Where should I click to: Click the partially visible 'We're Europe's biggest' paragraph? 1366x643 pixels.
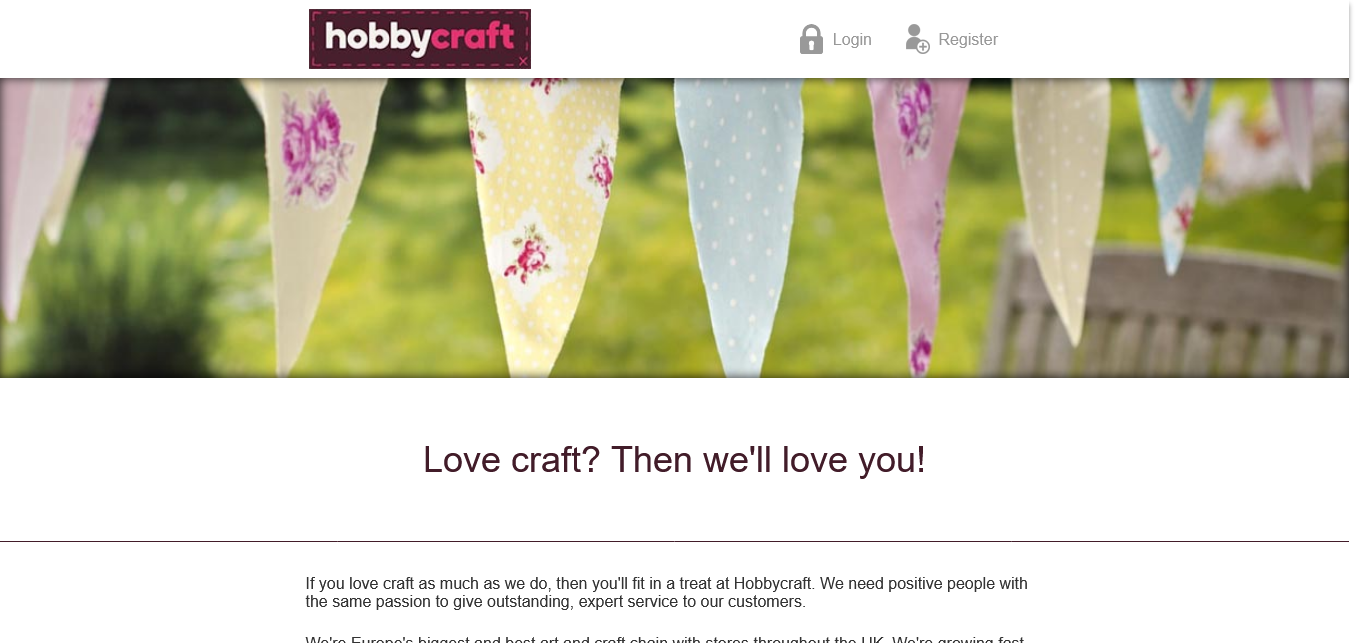[666, 639]
